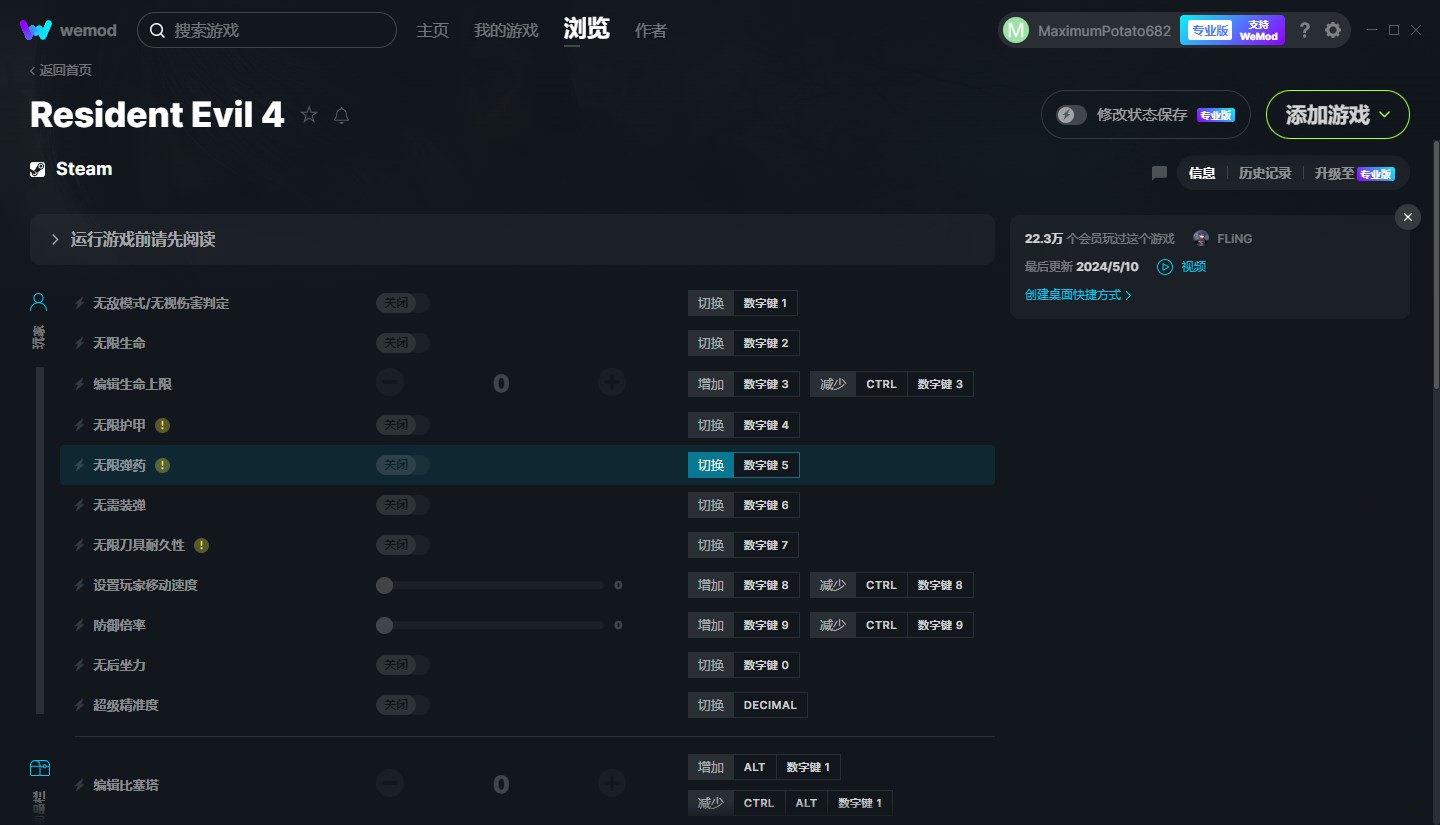The width and height of the screenshot is (1440, 825).
Task: Click lightning icon beside 无敌模式/无视伤害判定
Action: tap(80, 303)
